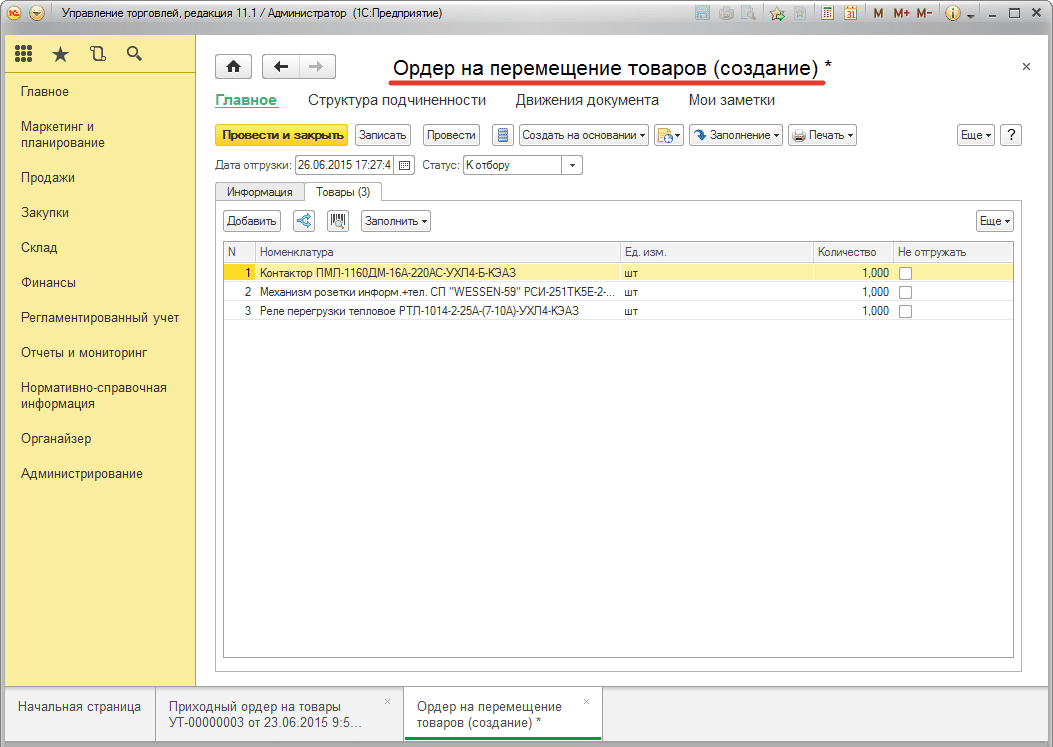Open the document movements report icon

[x=503, y=135]
